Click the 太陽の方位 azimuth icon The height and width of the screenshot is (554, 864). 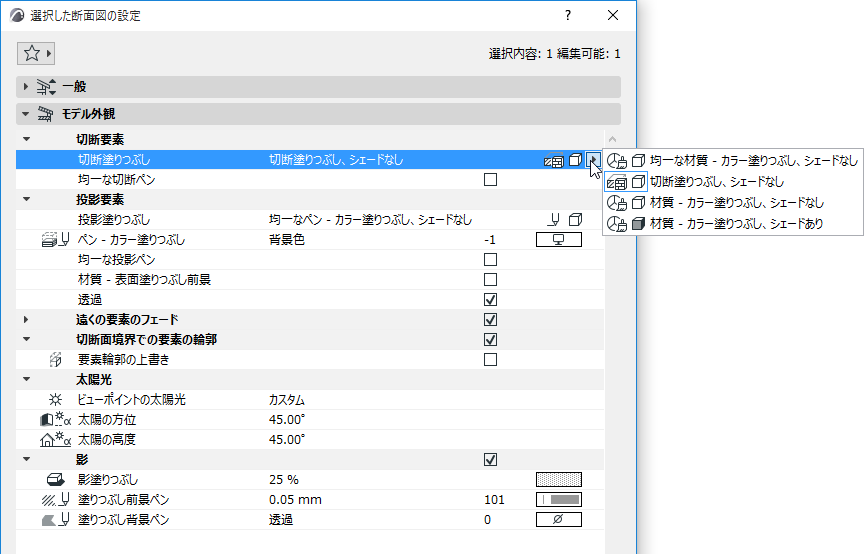coord(55,419)
